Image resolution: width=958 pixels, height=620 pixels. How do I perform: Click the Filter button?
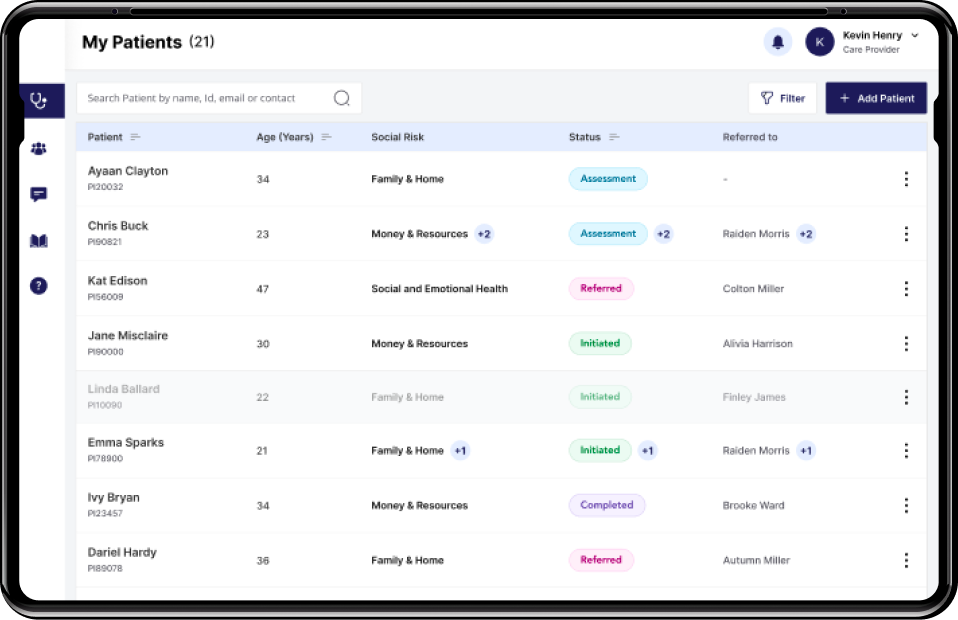(x=782, y=98)
